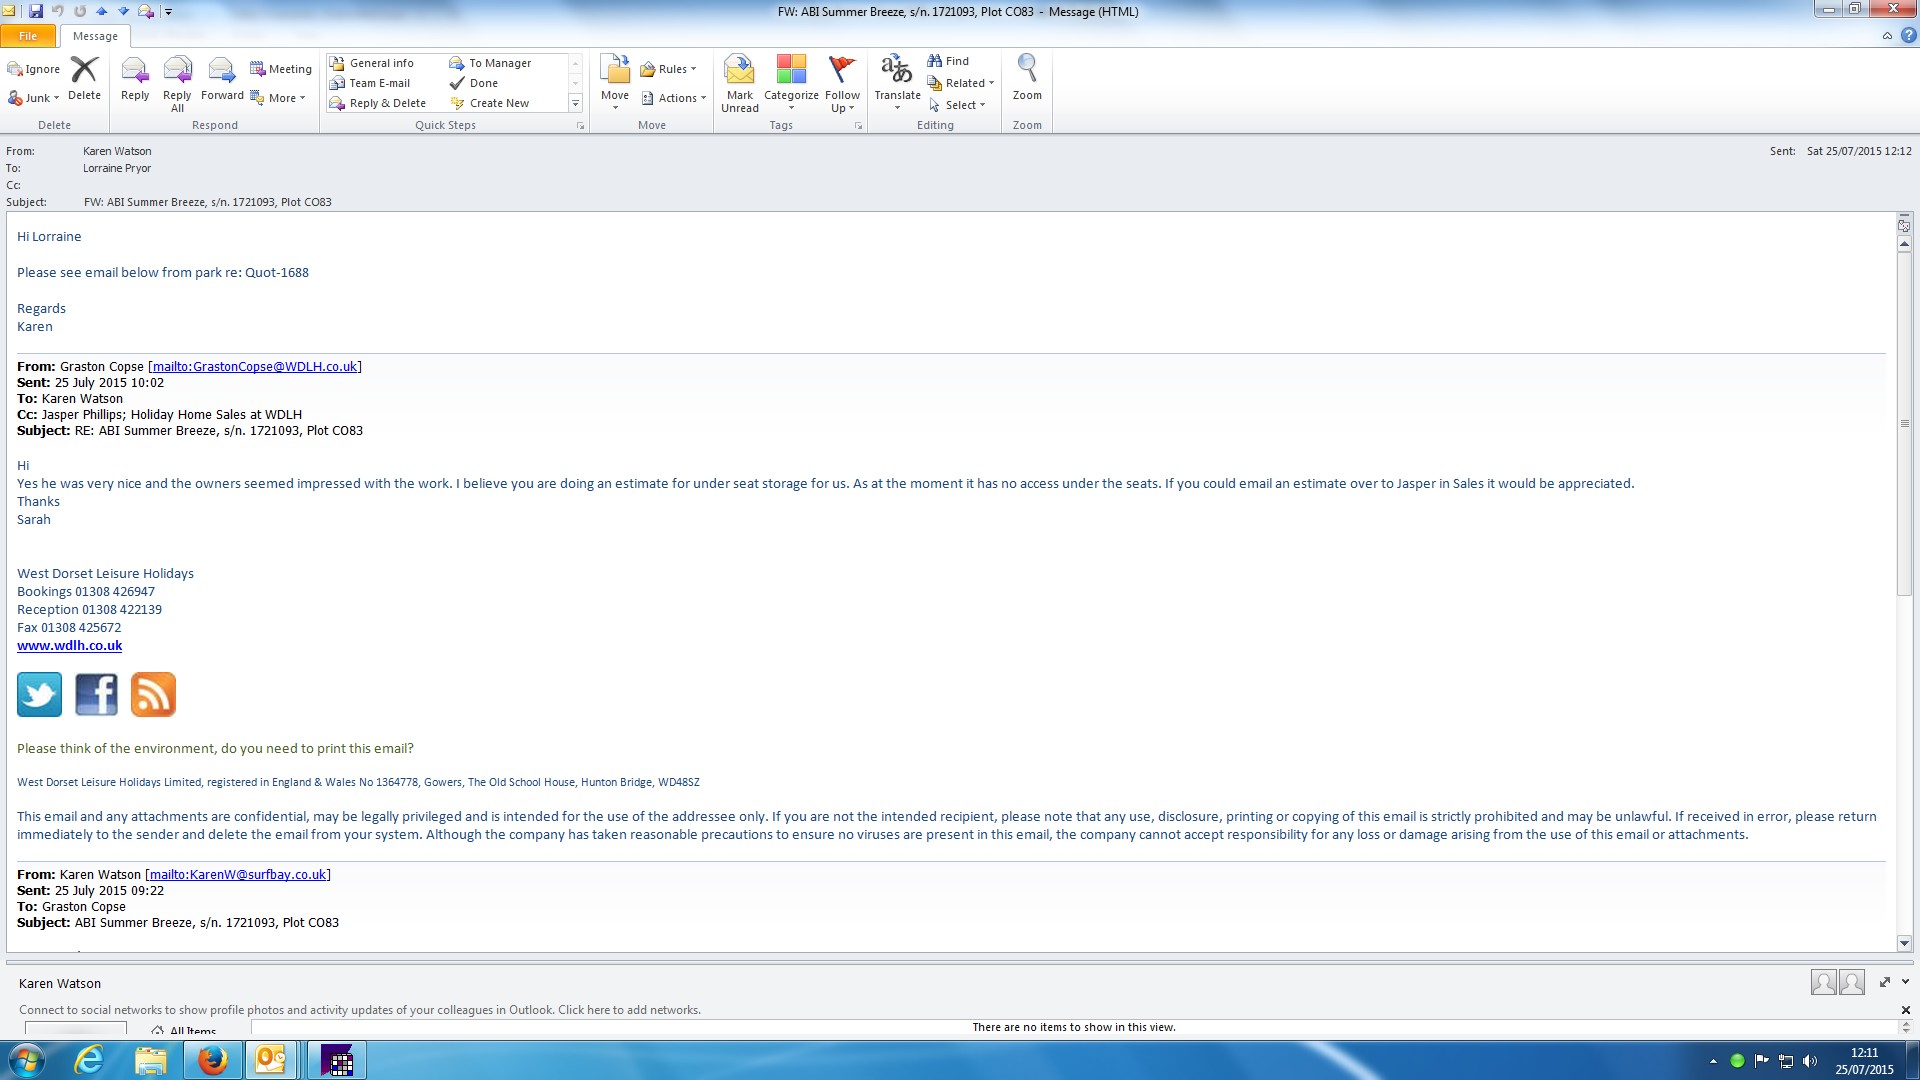Select the Message ribbon tab

pos(95,36)
